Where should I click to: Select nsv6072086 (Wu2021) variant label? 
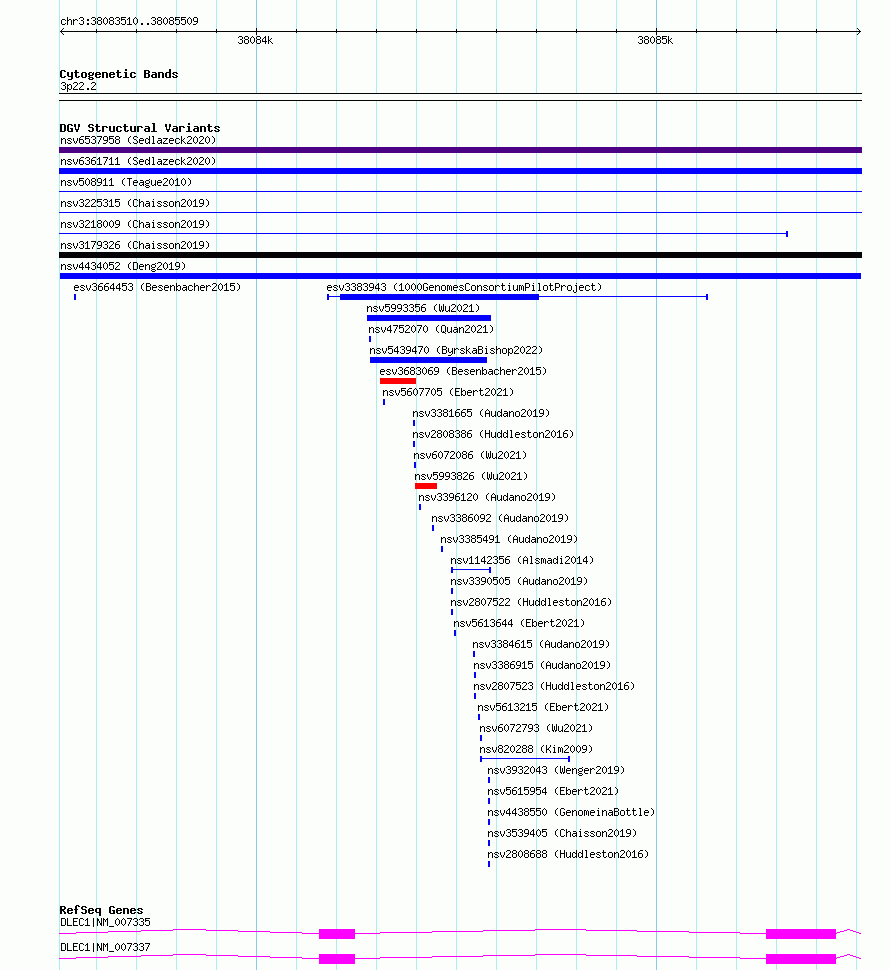[x=470, y=456]
